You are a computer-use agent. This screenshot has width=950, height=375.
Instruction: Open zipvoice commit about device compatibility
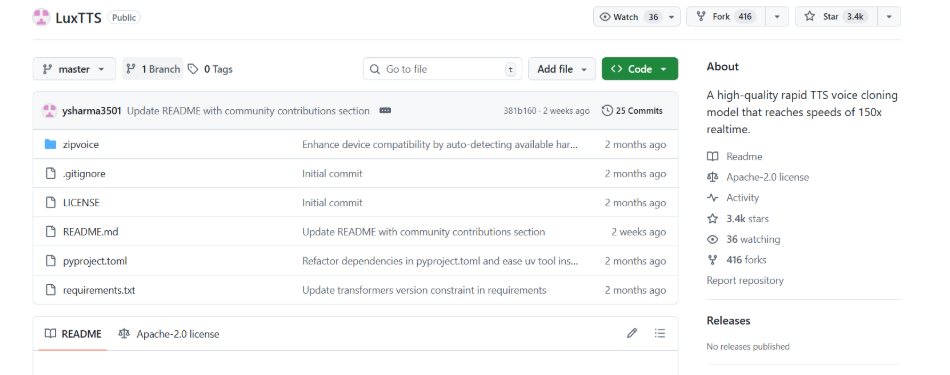440,145
